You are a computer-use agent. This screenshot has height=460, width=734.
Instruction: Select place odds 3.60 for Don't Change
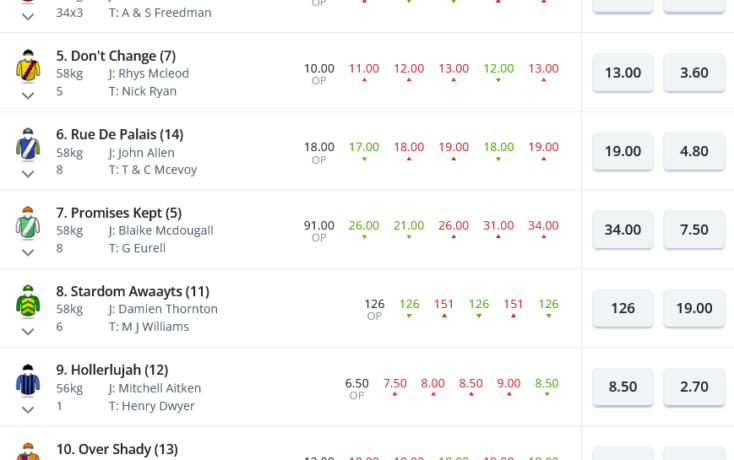click(694, 73)
